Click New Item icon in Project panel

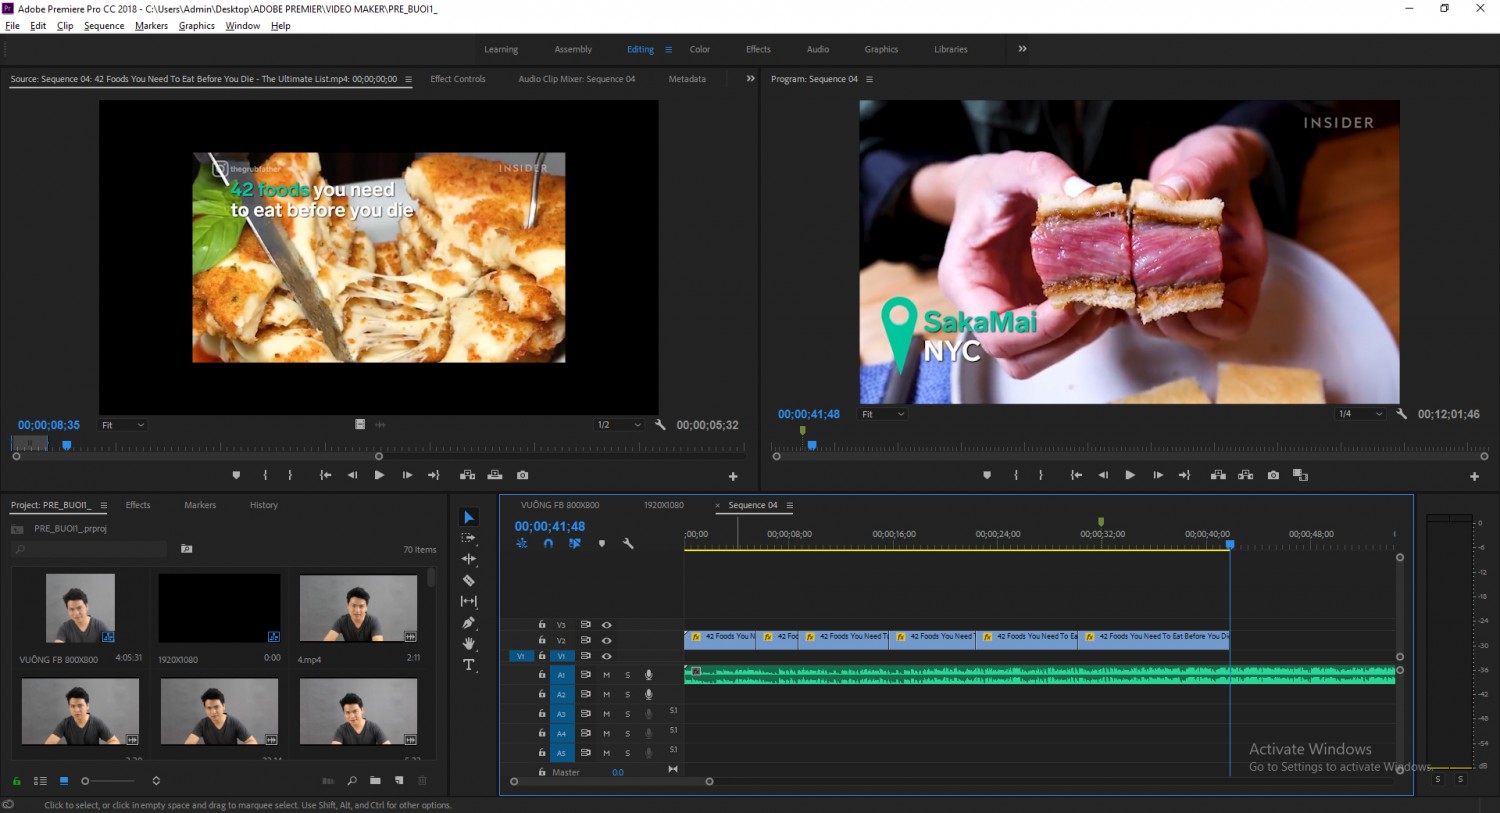point(399,781)
